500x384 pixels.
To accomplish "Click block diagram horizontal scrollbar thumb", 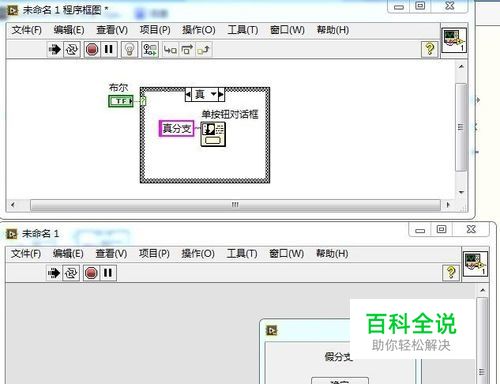I will pos(235,205).
